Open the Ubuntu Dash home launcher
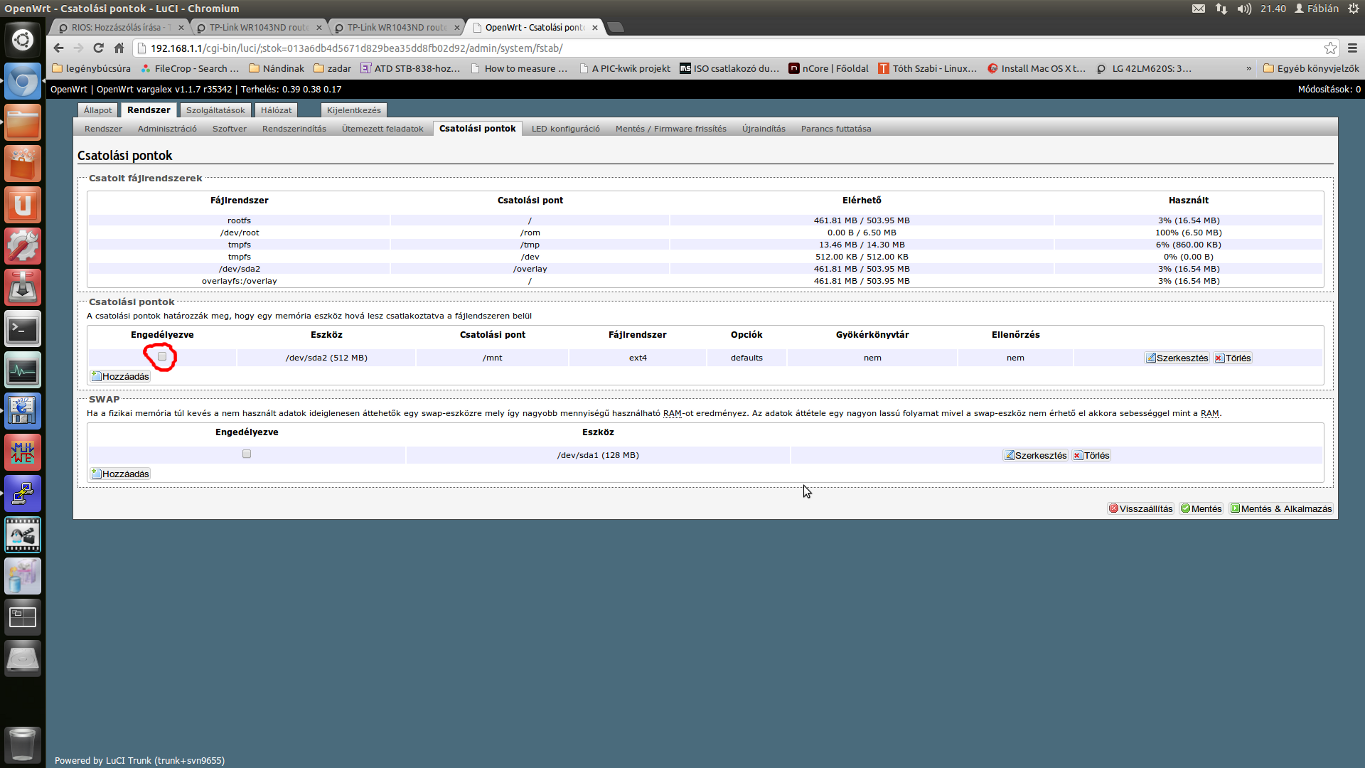Image resolution: width=1365 pixels, height=768 pixels. [22, 40]
